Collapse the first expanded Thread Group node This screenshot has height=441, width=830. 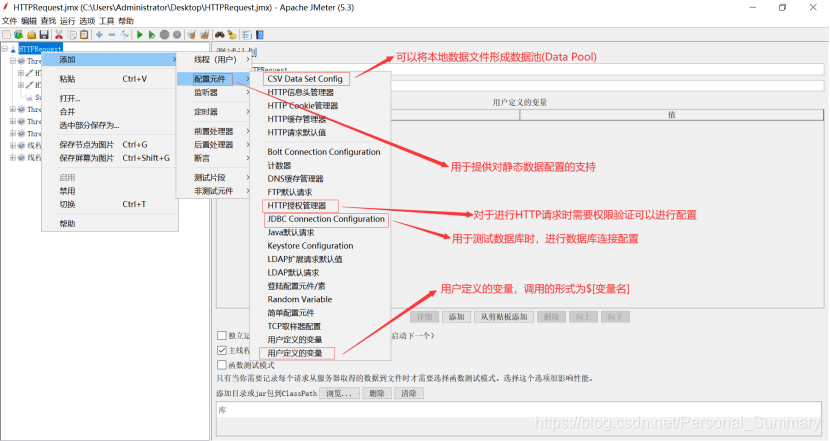pyautogui.click(x=13, y=61)
